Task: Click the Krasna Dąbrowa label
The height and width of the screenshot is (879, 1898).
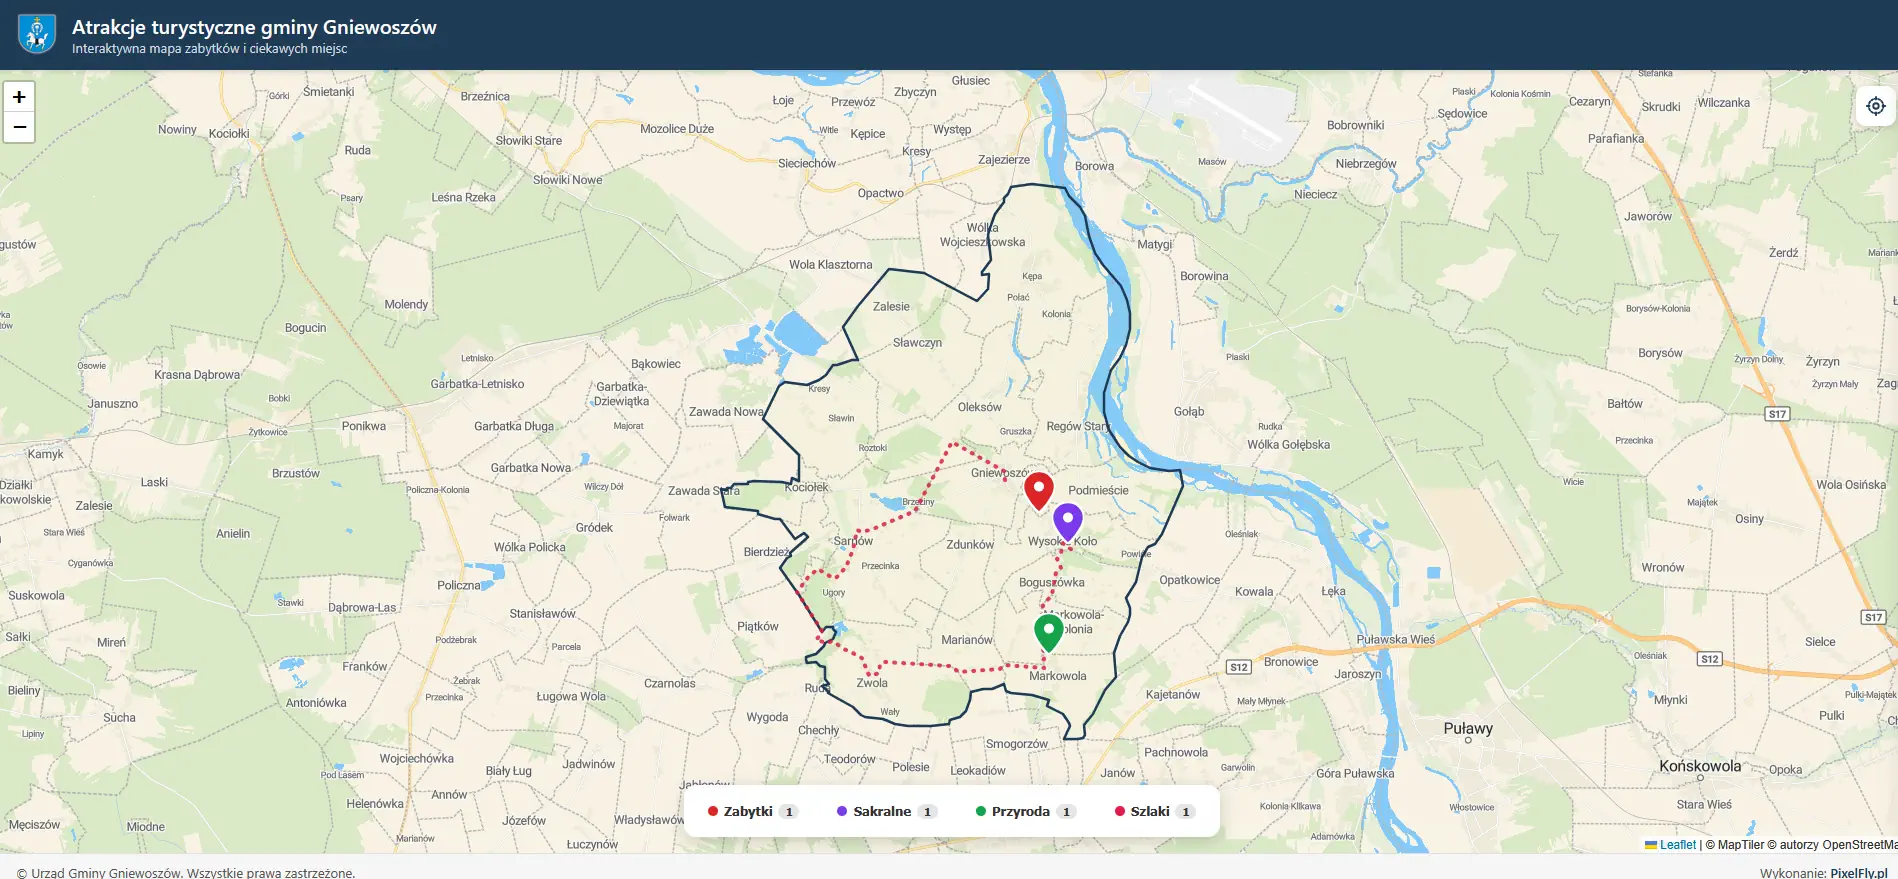Action: click(197, 375)
